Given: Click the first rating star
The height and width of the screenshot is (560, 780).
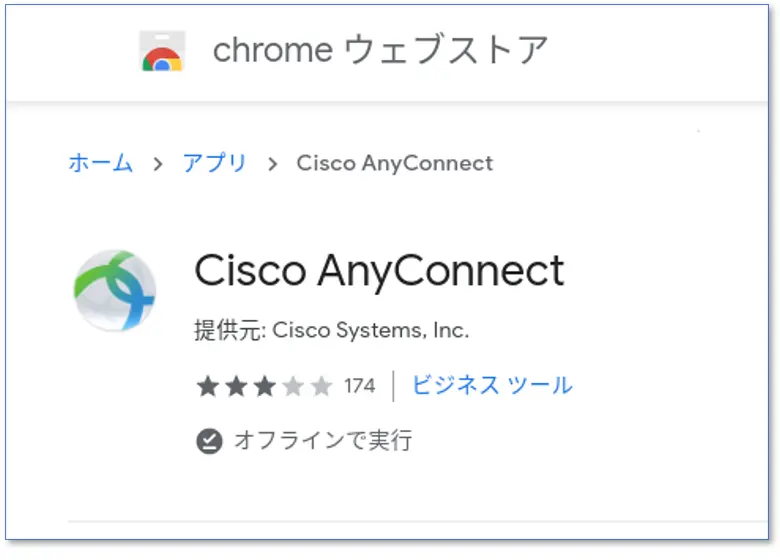Looking at the screenshot, I should (x=207, y=386).
